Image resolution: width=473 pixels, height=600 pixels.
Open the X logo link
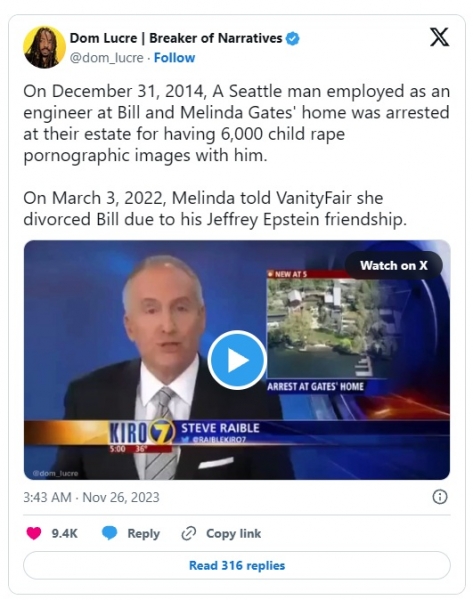click(439, 37)
